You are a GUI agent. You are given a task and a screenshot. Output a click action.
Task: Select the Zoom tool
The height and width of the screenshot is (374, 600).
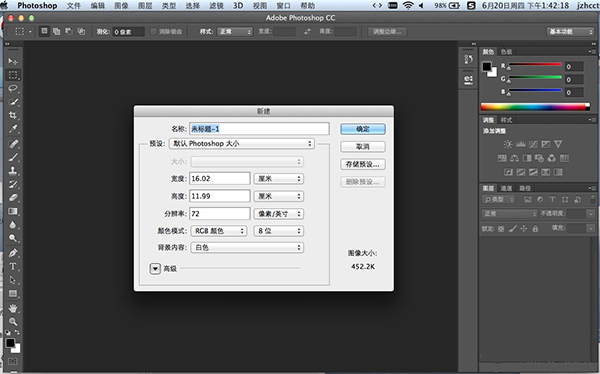pos(13,322)
